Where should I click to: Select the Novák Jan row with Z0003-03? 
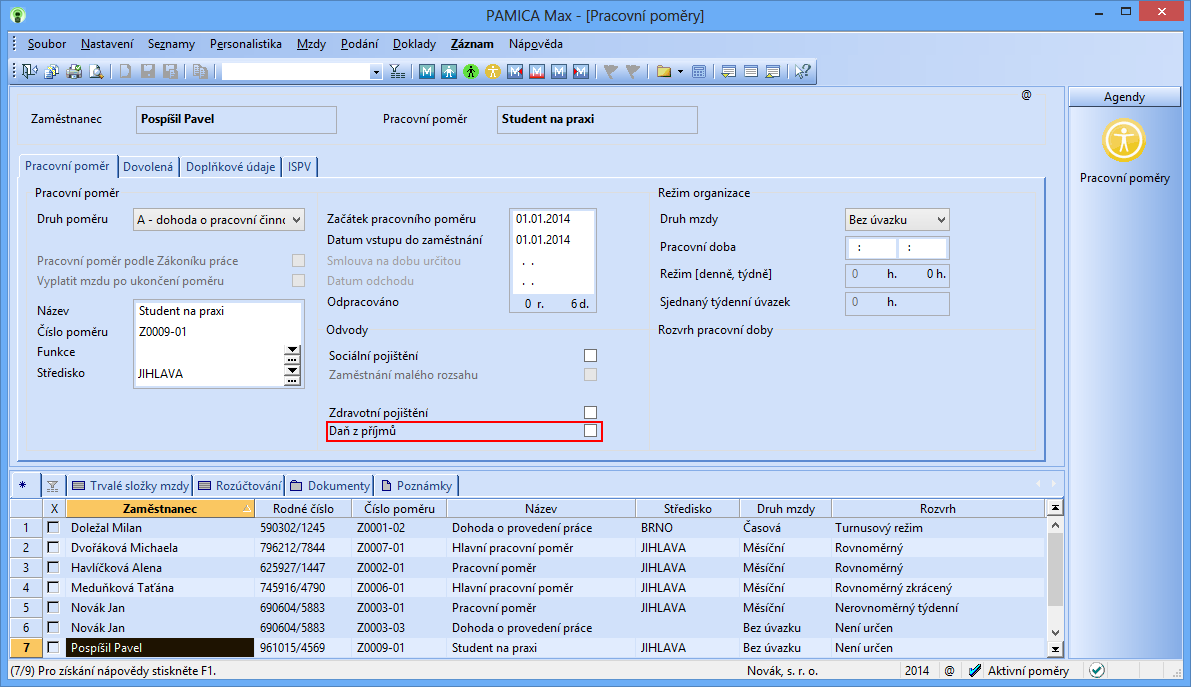point(528,628)
